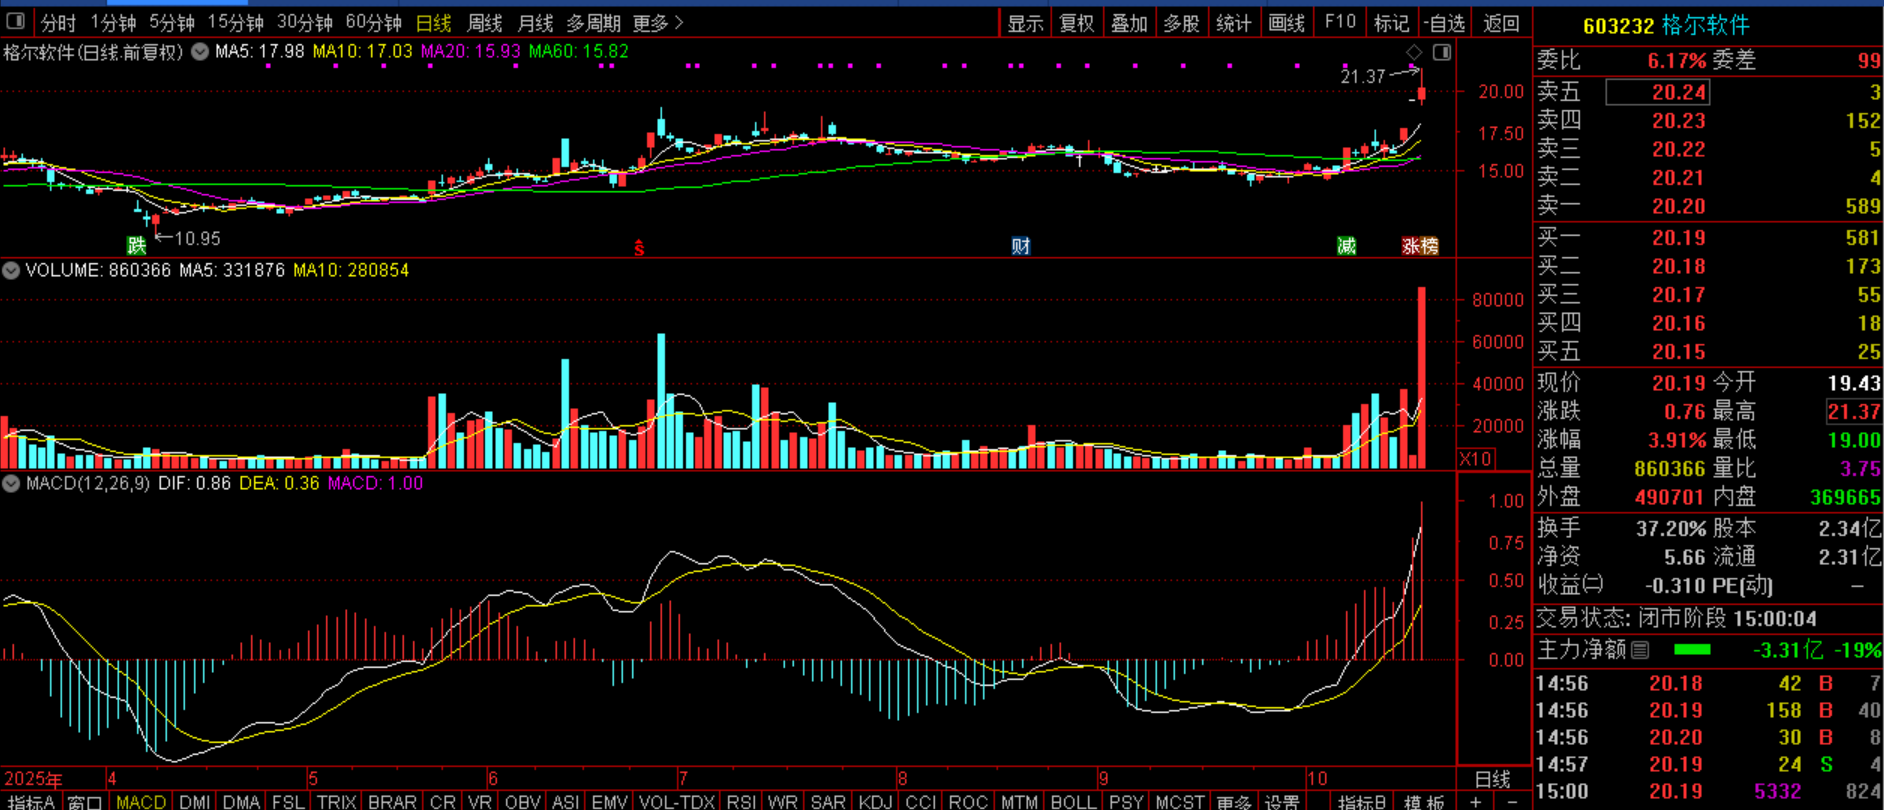Switch indicator to BOLL
The height and width of the screenshot is (810, 1884).
(x=1073, y=802)
